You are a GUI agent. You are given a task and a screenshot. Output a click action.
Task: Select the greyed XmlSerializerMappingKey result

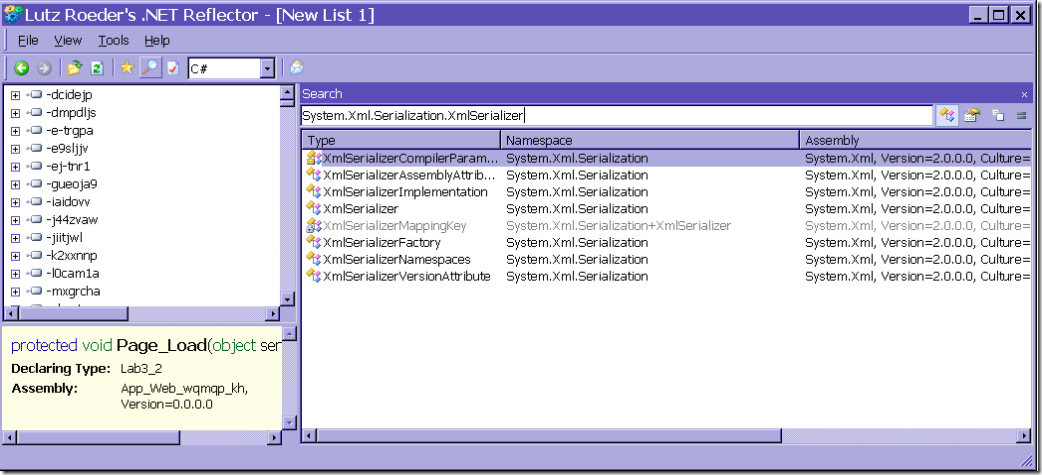(395, 226)
